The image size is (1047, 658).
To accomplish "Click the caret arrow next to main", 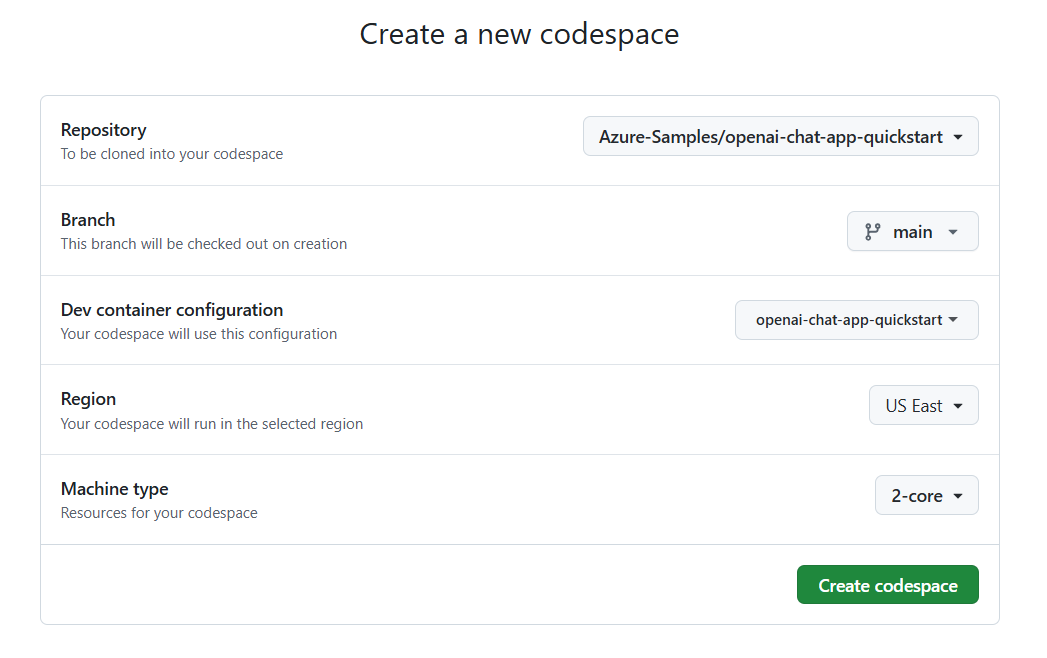I will tap(953, 232).
